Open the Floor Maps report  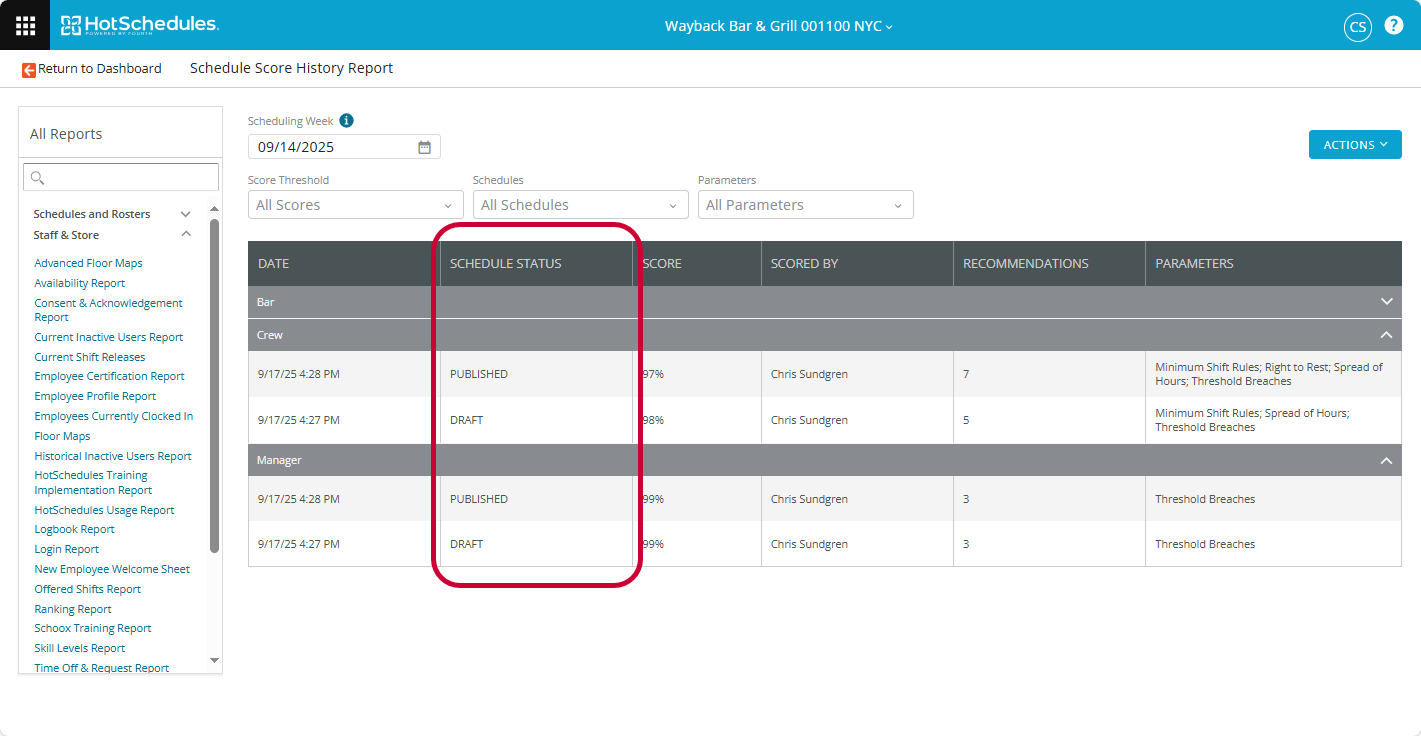tap(62, 436)
